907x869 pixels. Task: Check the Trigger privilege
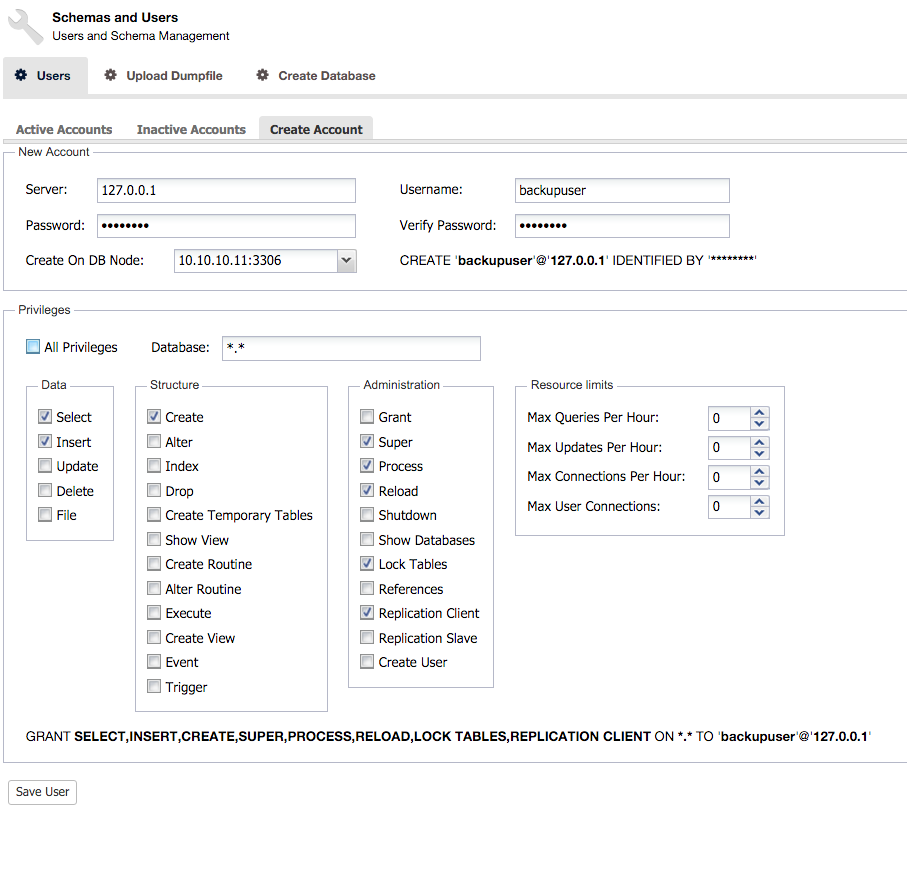coord(153,687)
